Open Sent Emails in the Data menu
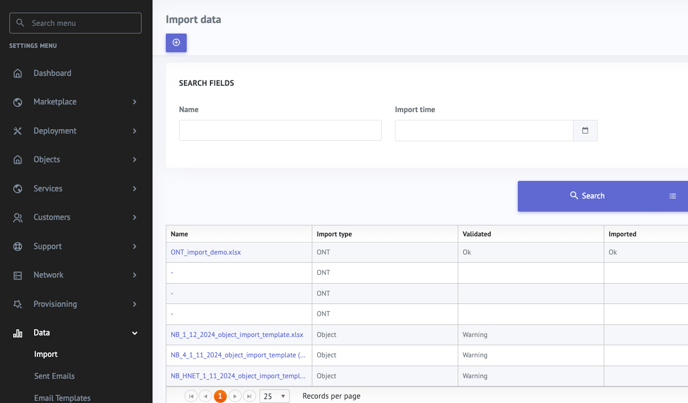The height and width of the screenshot is (403, 688). pyautogui.click(x=54, y=376)
